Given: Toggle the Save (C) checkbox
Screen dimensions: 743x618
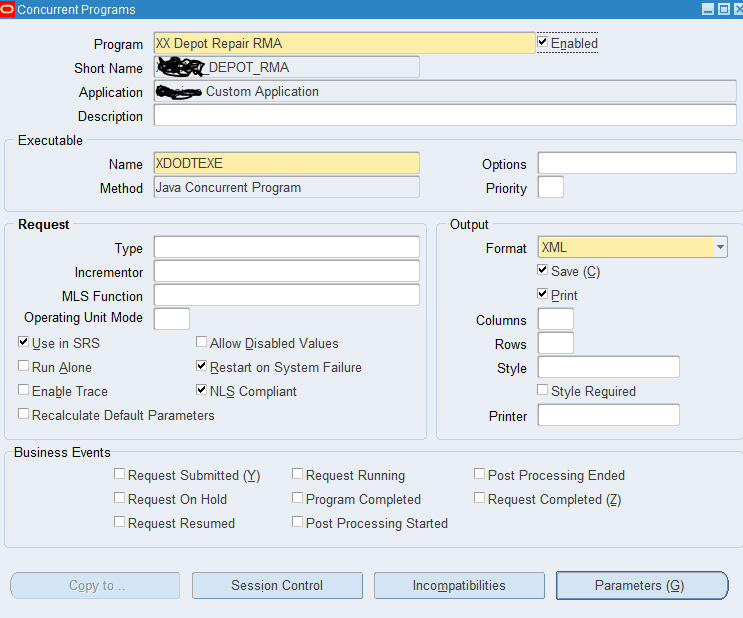Looking at the screenshot, I should click(x=543, y=270).
